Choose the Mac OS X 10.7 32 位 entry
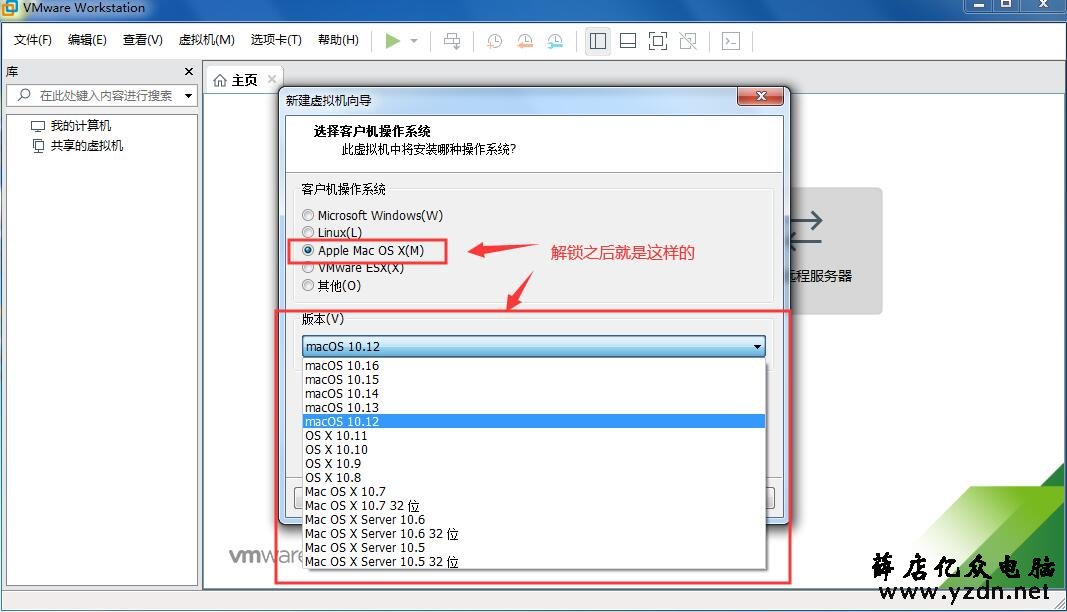Image resolution: width=1067 pixels, height=612 pixels. tap(534, 506)
